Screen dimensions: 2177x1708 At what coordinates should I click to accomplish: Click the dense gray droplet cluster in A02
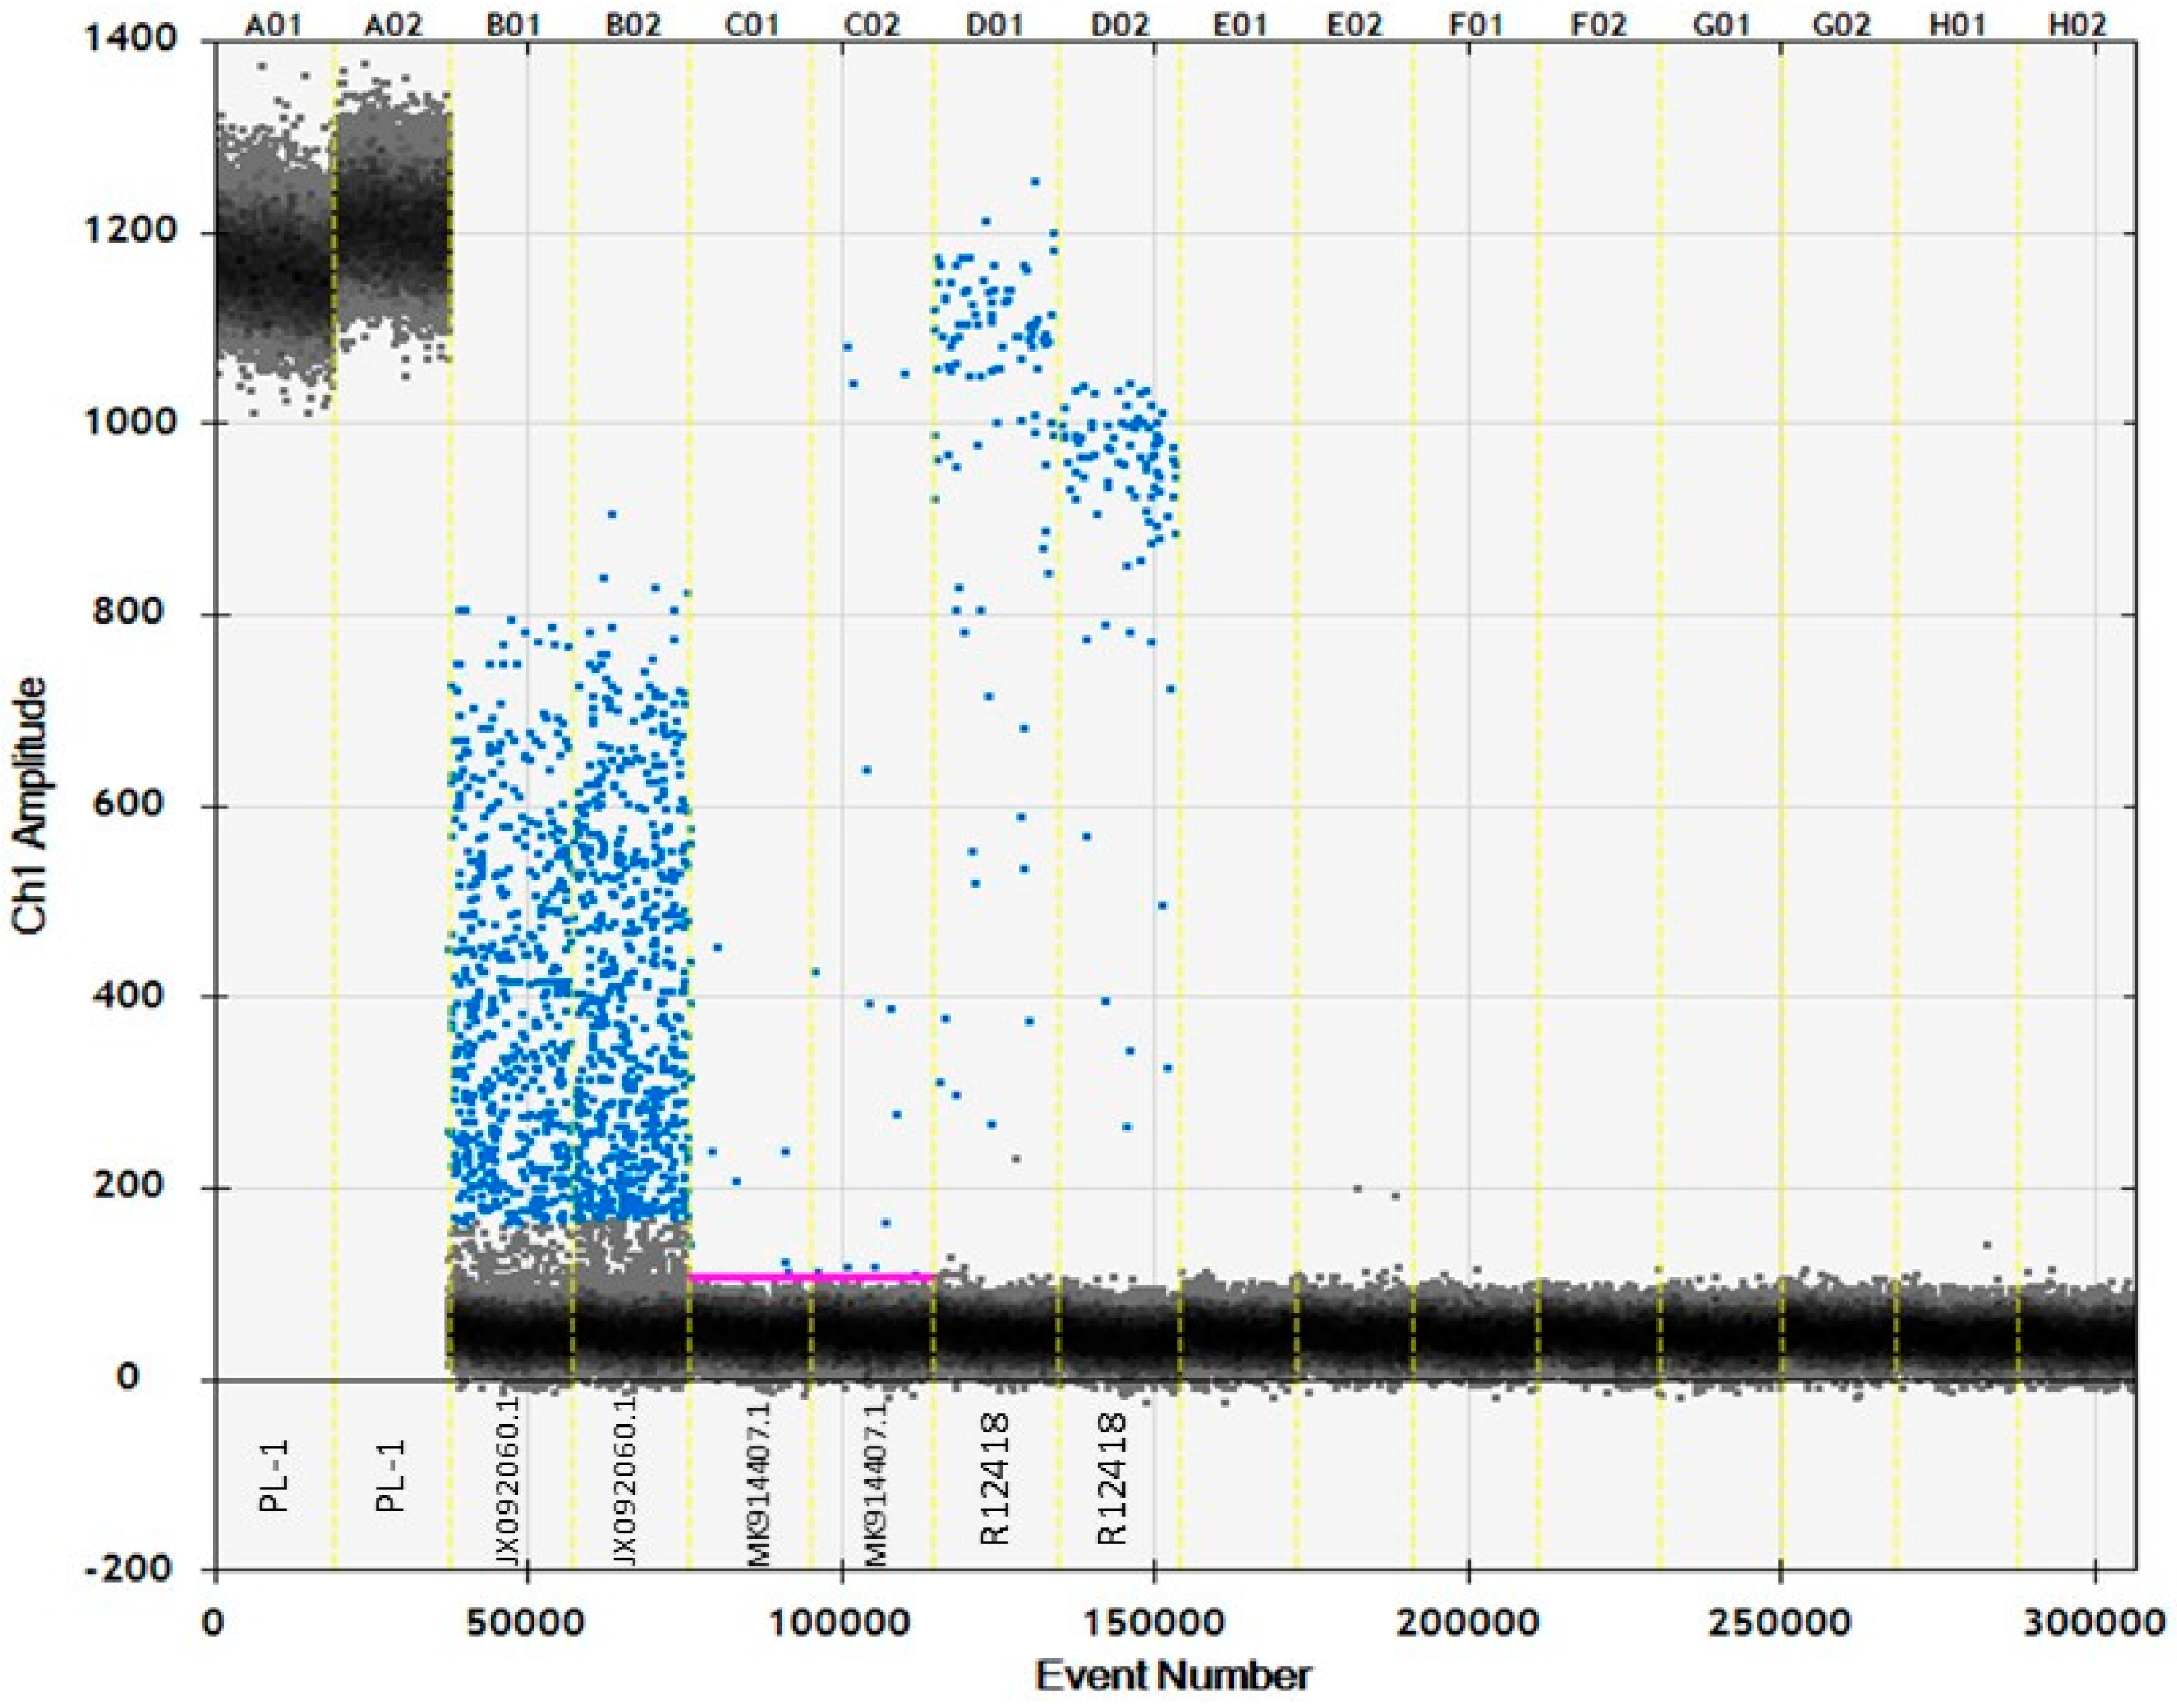coord(393,225)
